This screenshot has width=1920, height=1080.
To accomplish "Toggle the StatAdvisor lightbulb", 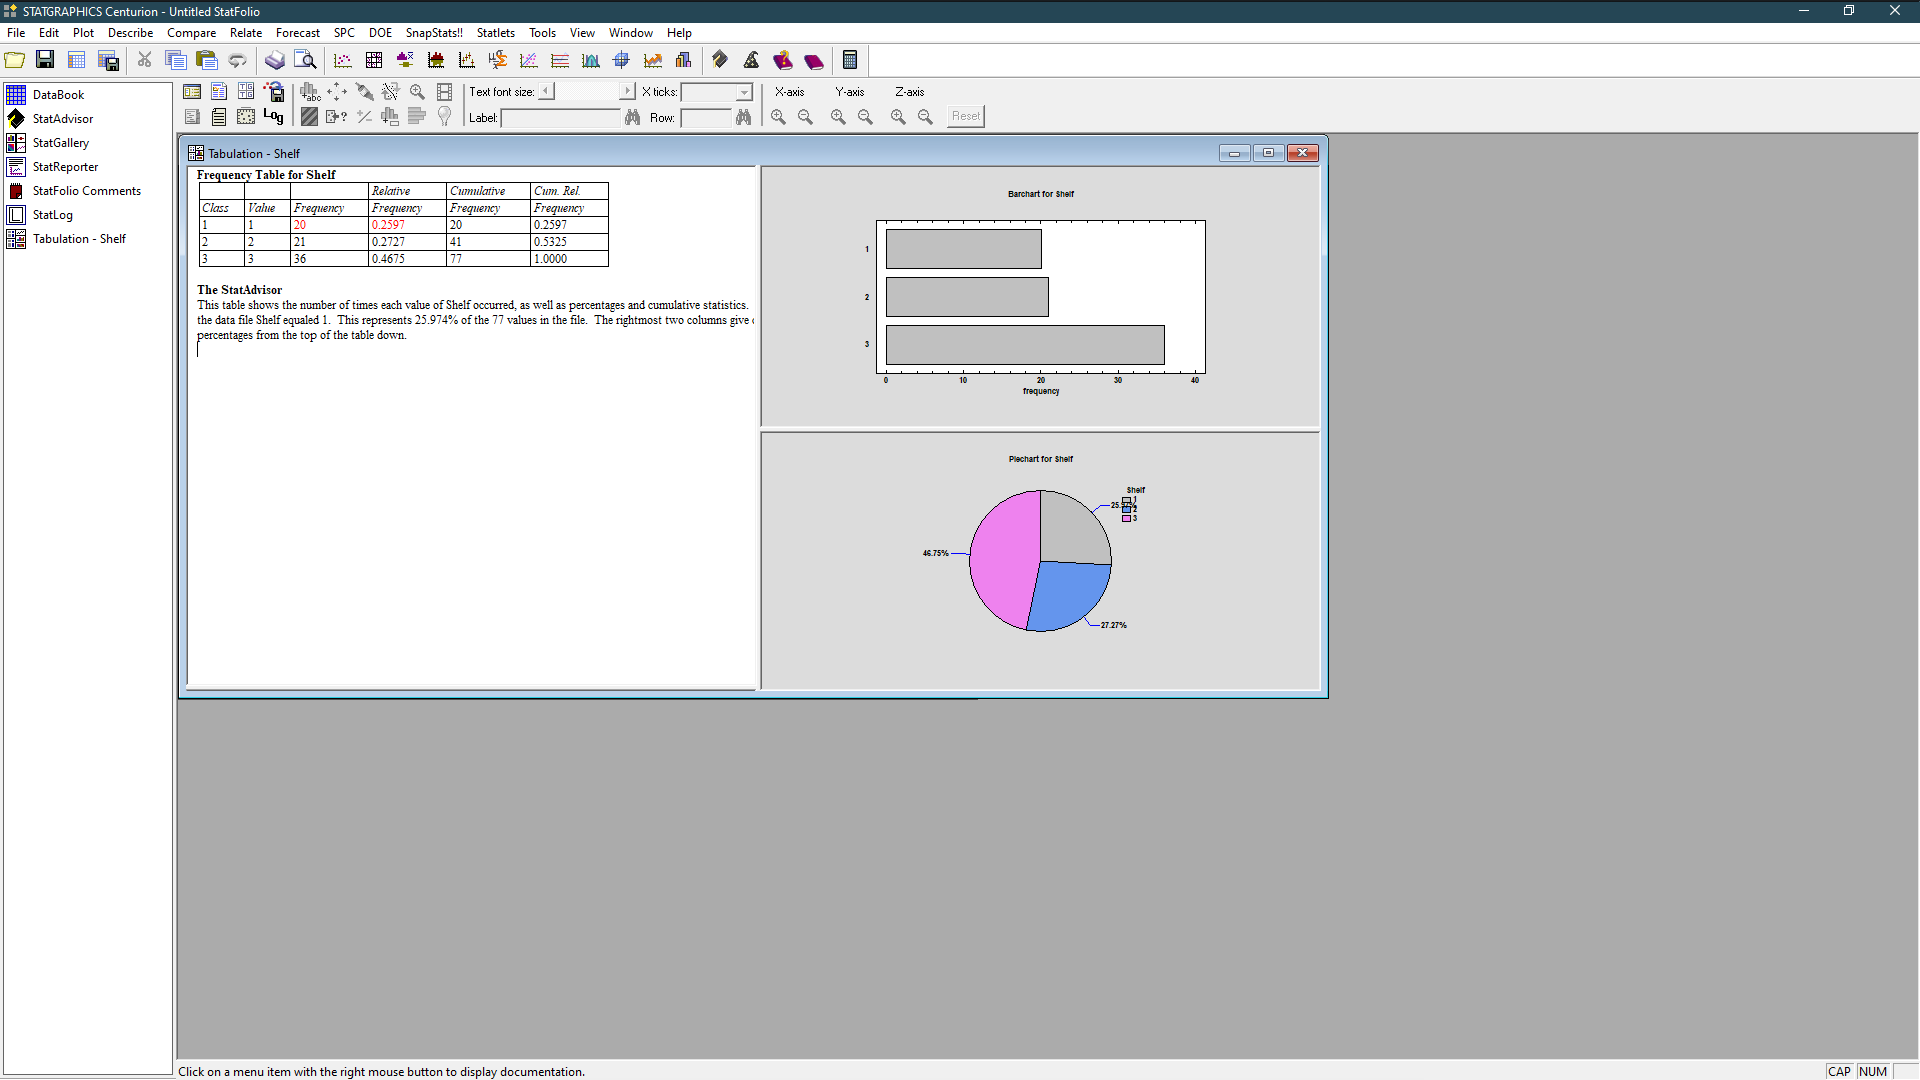I will click(x=444, y=116).
